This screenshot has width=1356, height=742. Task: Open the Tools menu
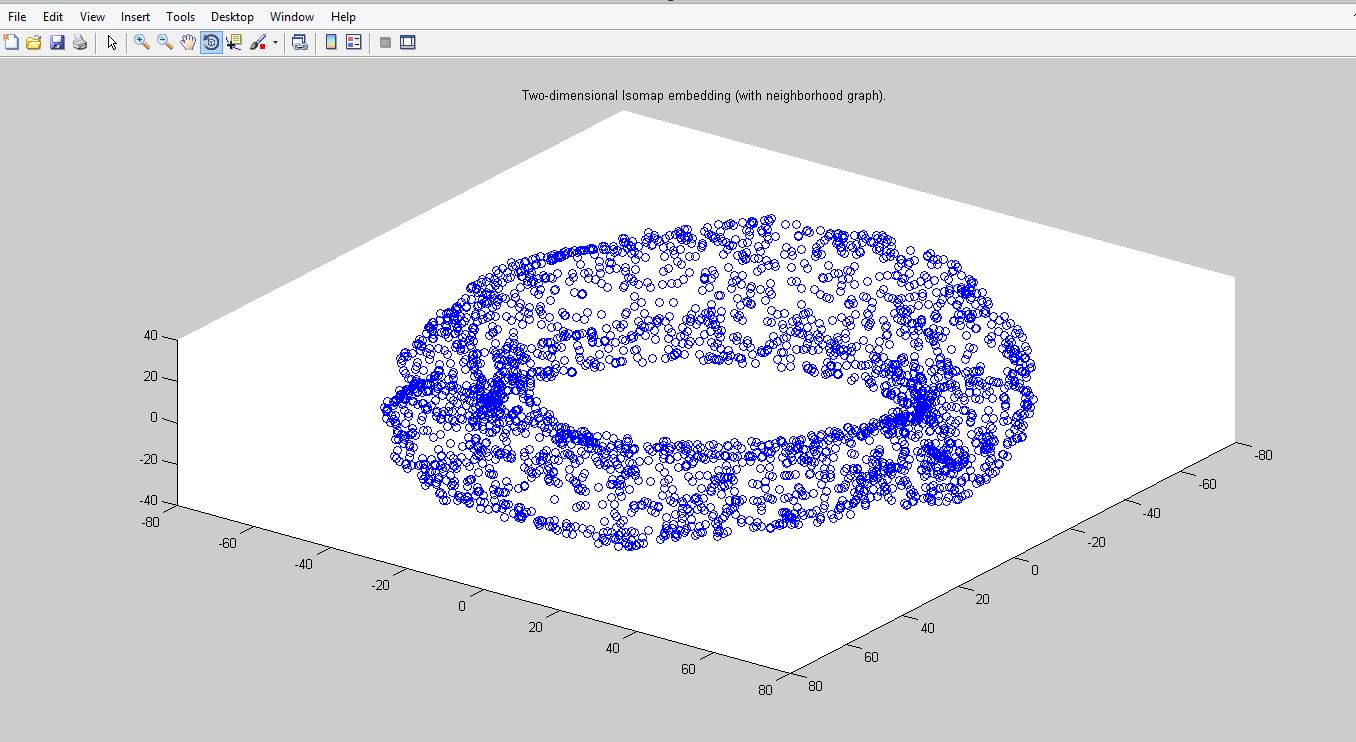coord(181,17)
